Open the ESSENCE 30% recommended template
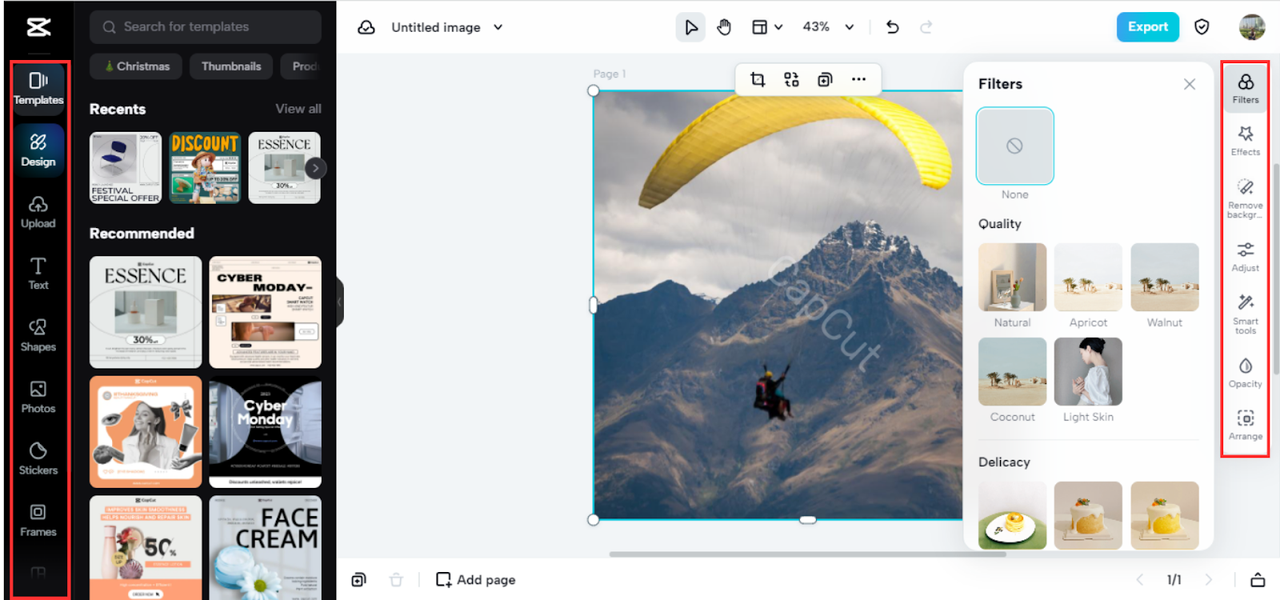The width and height of the screenshot is (1280, 600). point(146,312)
